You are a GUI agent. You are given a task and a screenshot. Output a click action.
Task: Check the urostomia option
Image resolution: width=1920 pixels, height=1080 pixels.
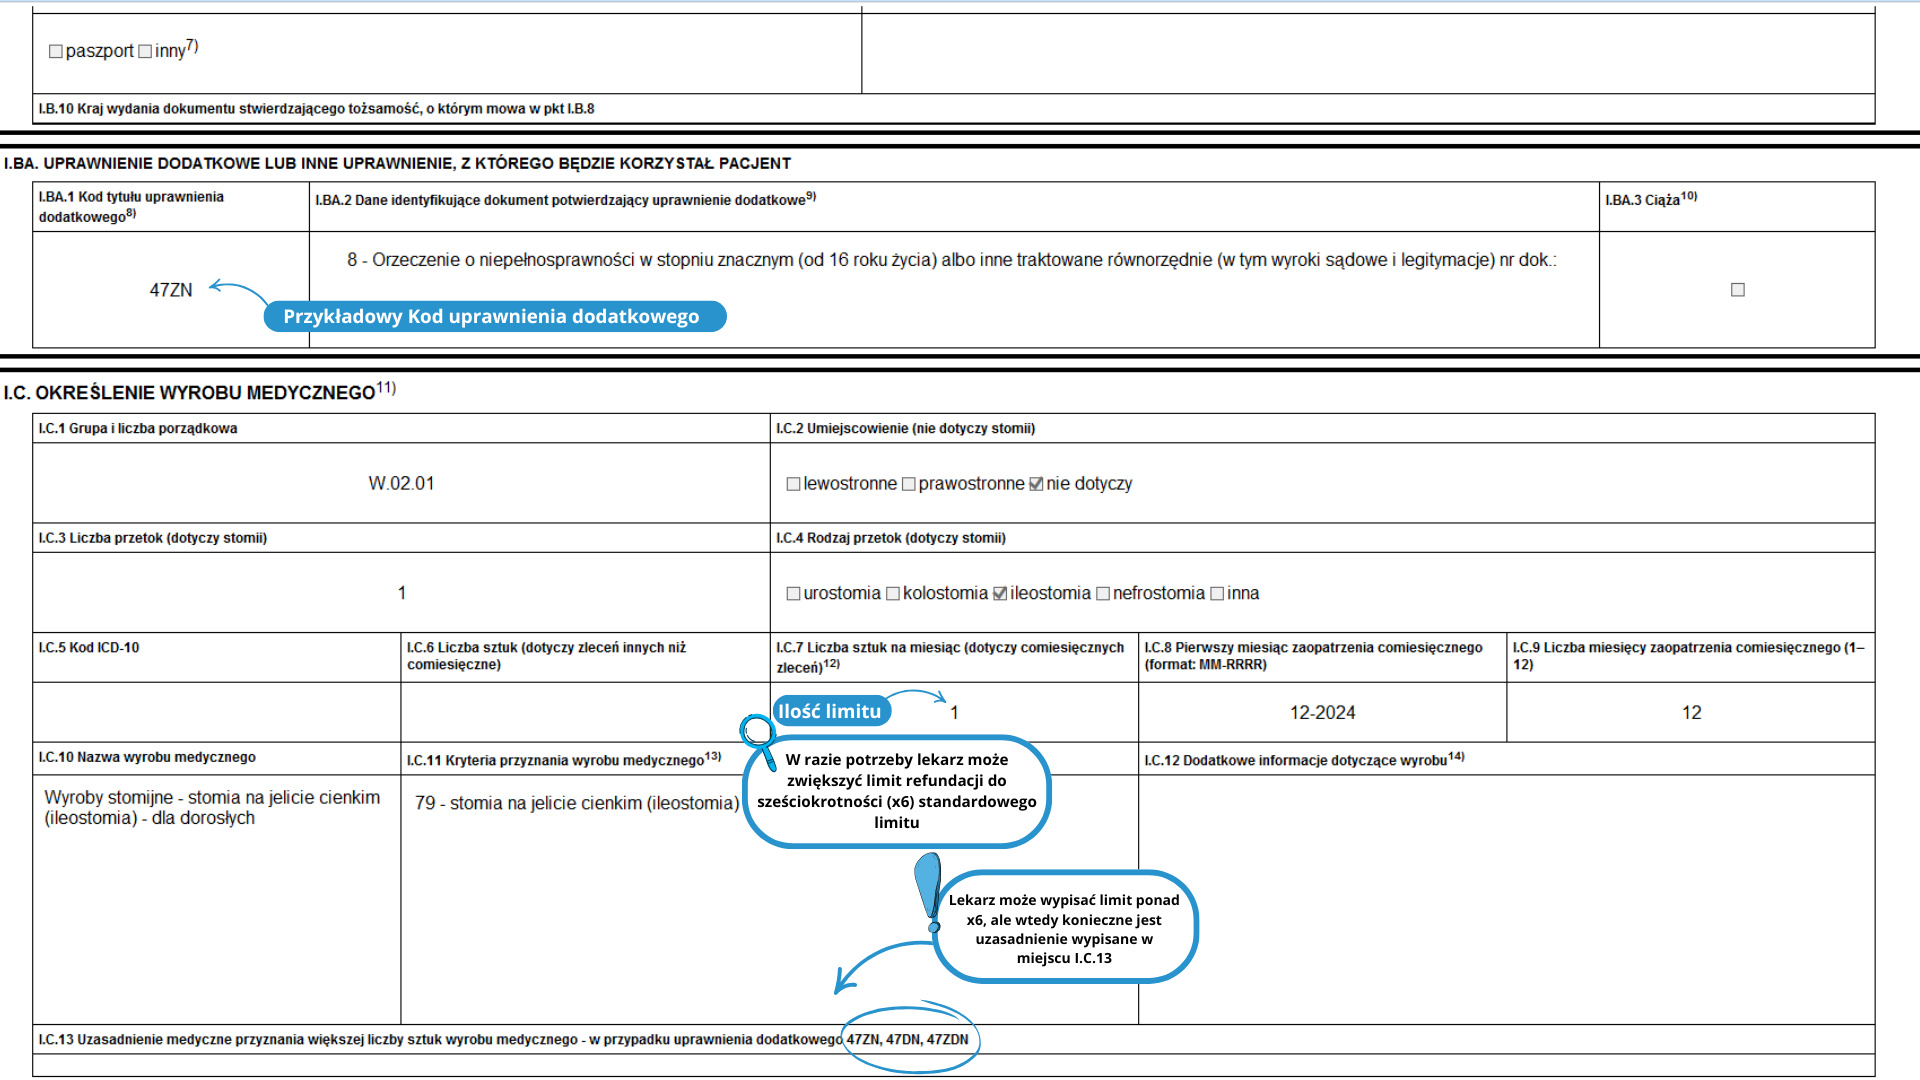(x=793, y=594)
